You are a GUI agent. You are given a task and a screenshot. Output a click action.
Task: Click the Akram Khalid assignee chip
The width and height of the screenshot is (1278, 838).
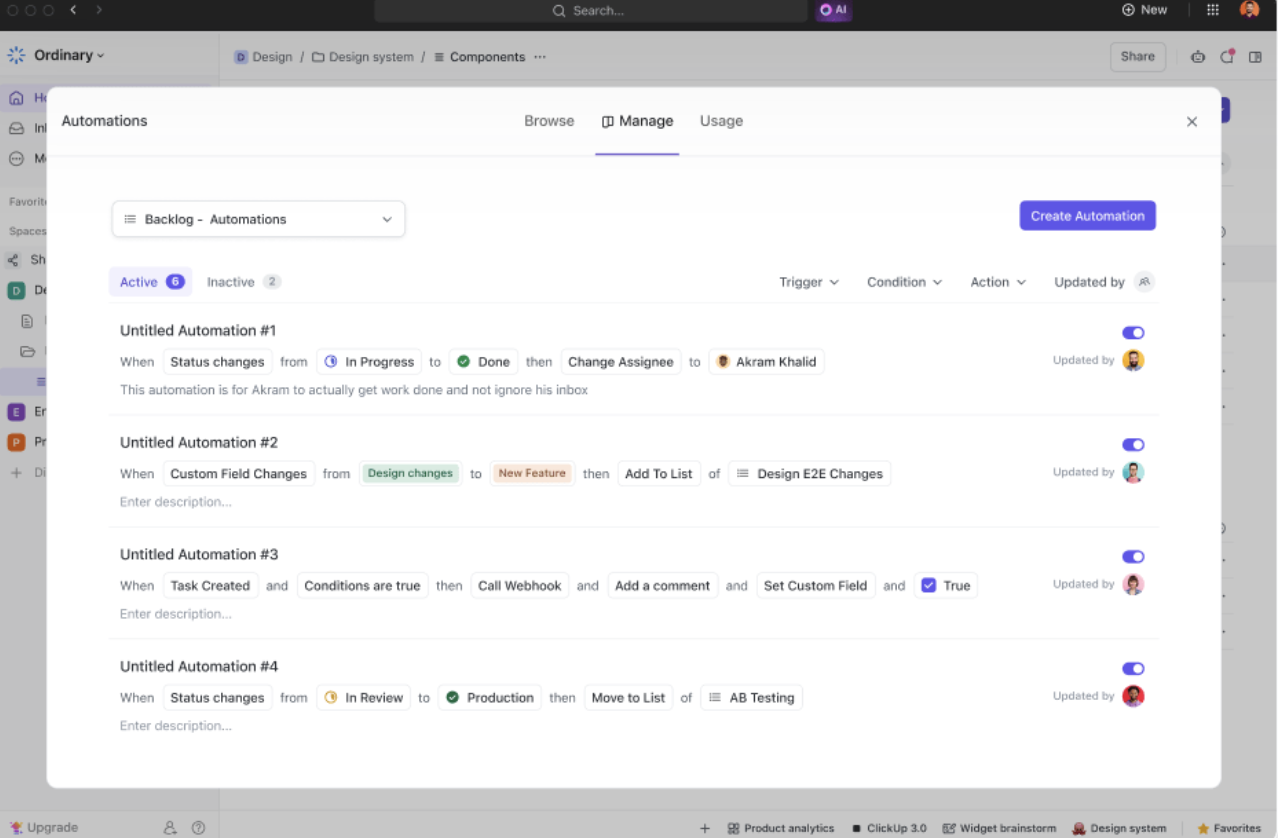coord(766,362)
